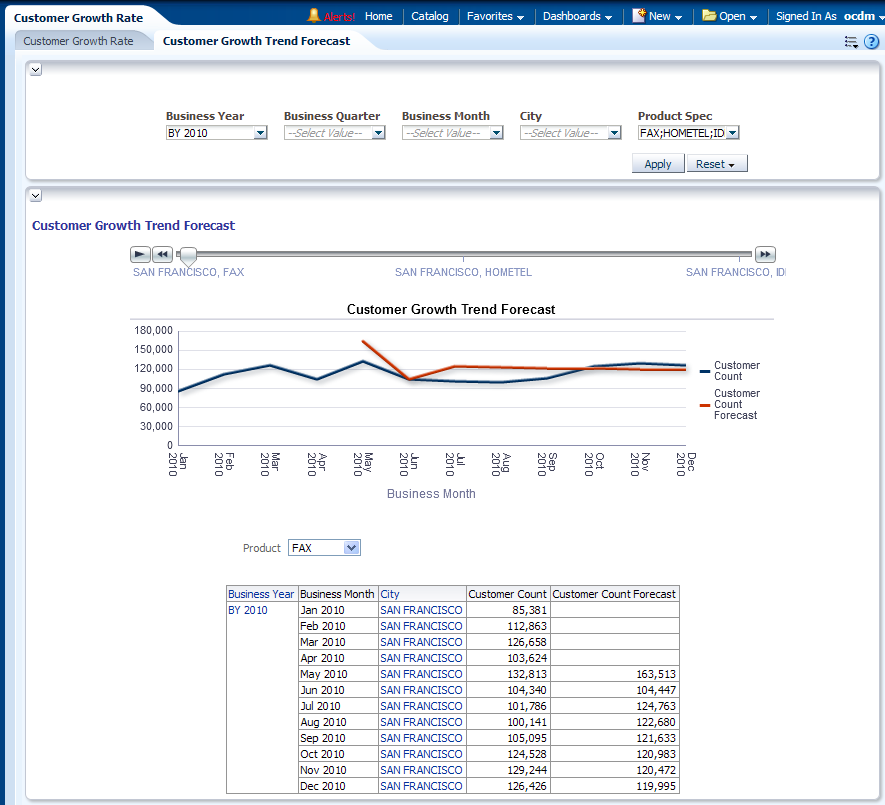This screenshot has width=885, height=805.
Task: Switch to Customer Growth Rate tab
Action: (78, 41)
